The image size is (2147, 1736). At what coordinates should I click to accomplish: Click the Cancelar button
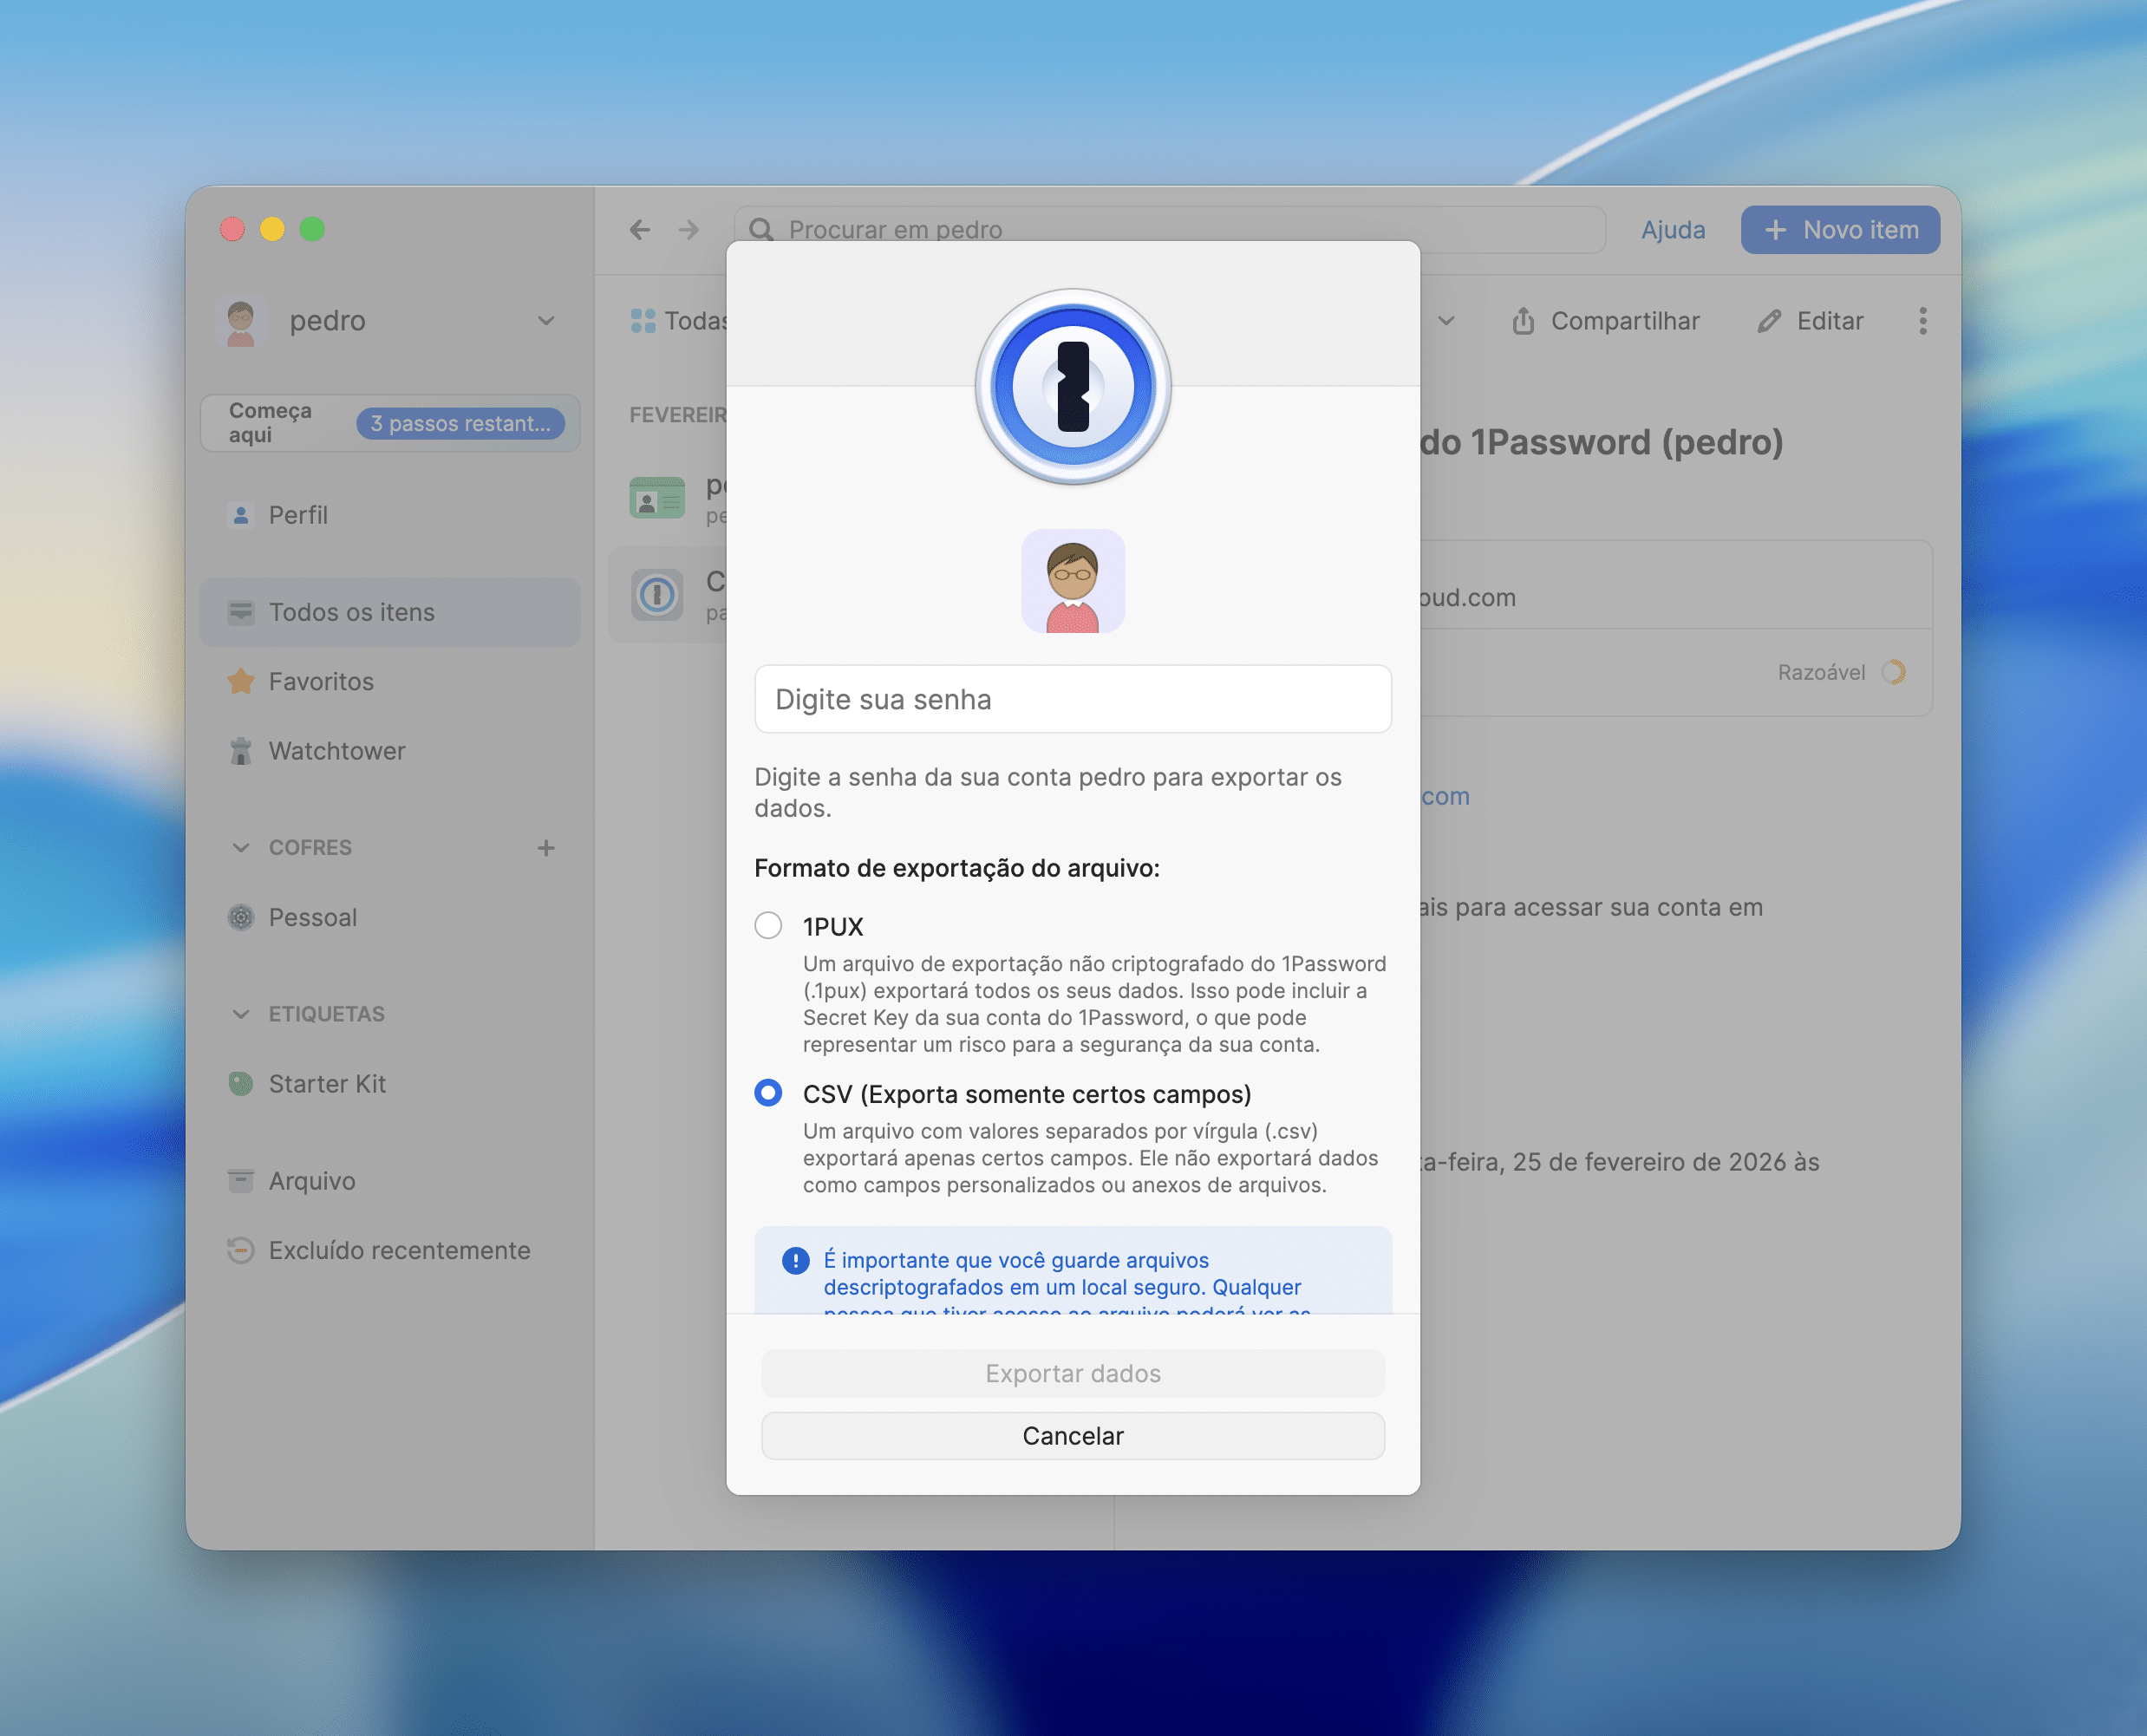[x=1072, y=1436]
